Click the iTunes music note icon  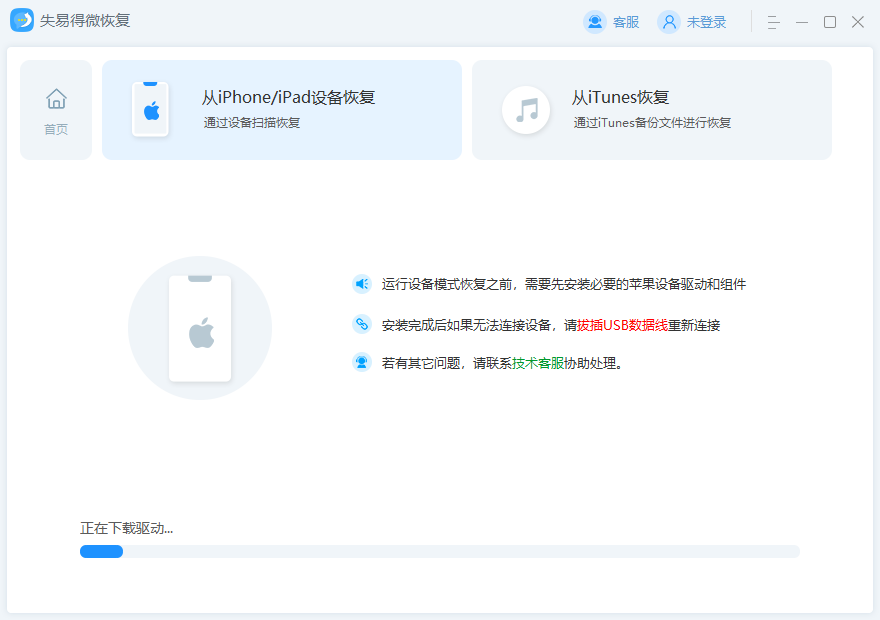(x=526, y=110)
